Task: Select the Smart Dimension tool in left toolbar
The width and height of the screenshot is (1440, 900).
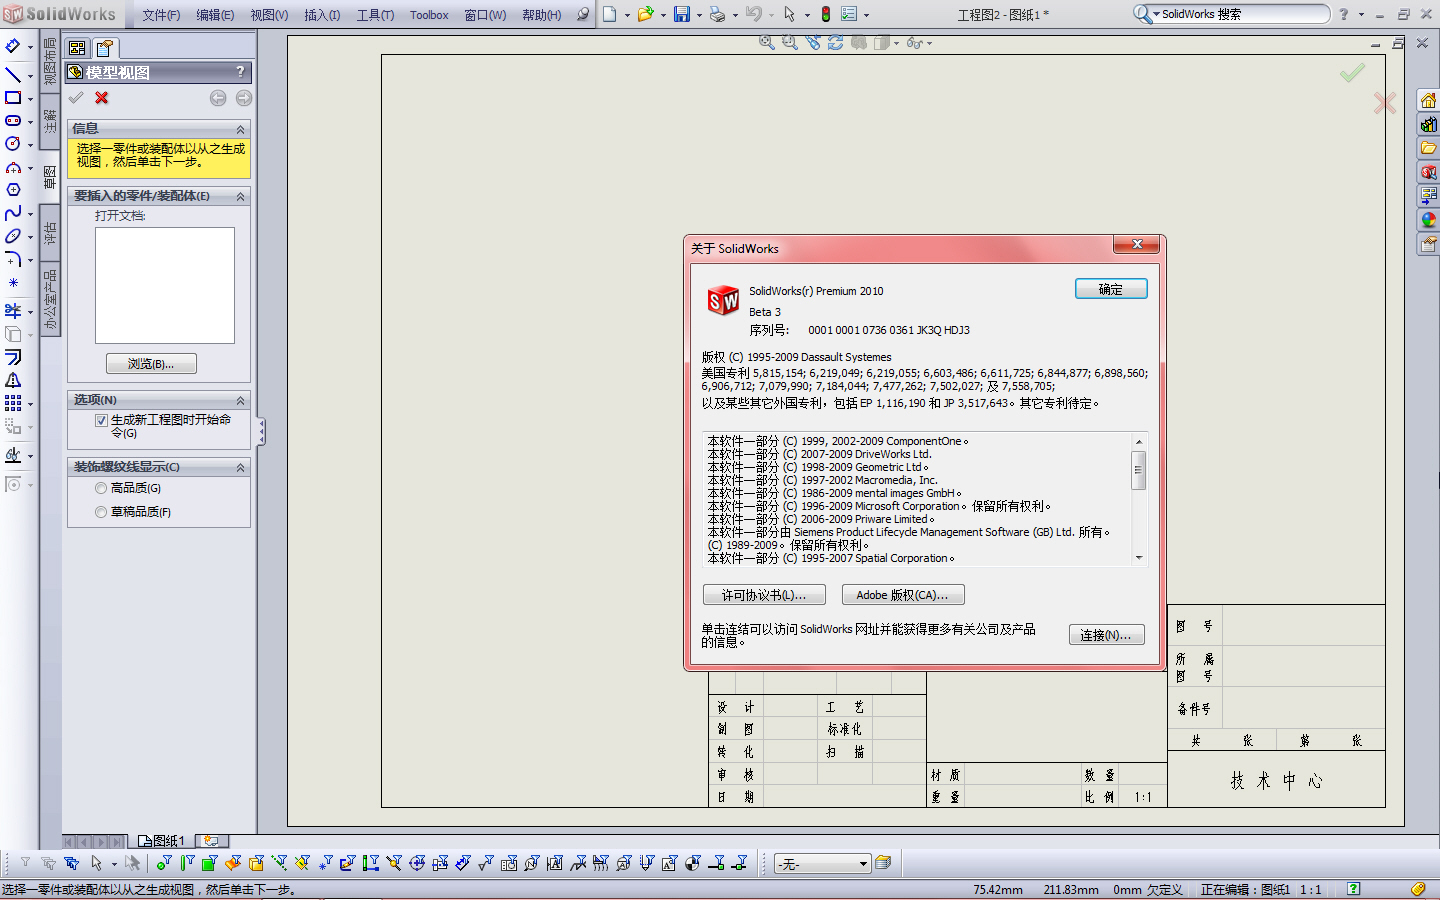Action: [13, 46]
